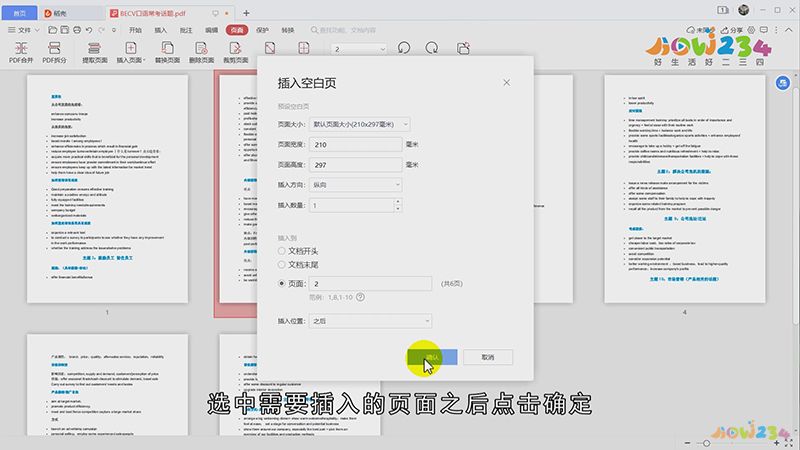The height and width of the screenshot is (450, 800).
Task: Open the PDF拆分 split tool
Action: tap(54, 53)
